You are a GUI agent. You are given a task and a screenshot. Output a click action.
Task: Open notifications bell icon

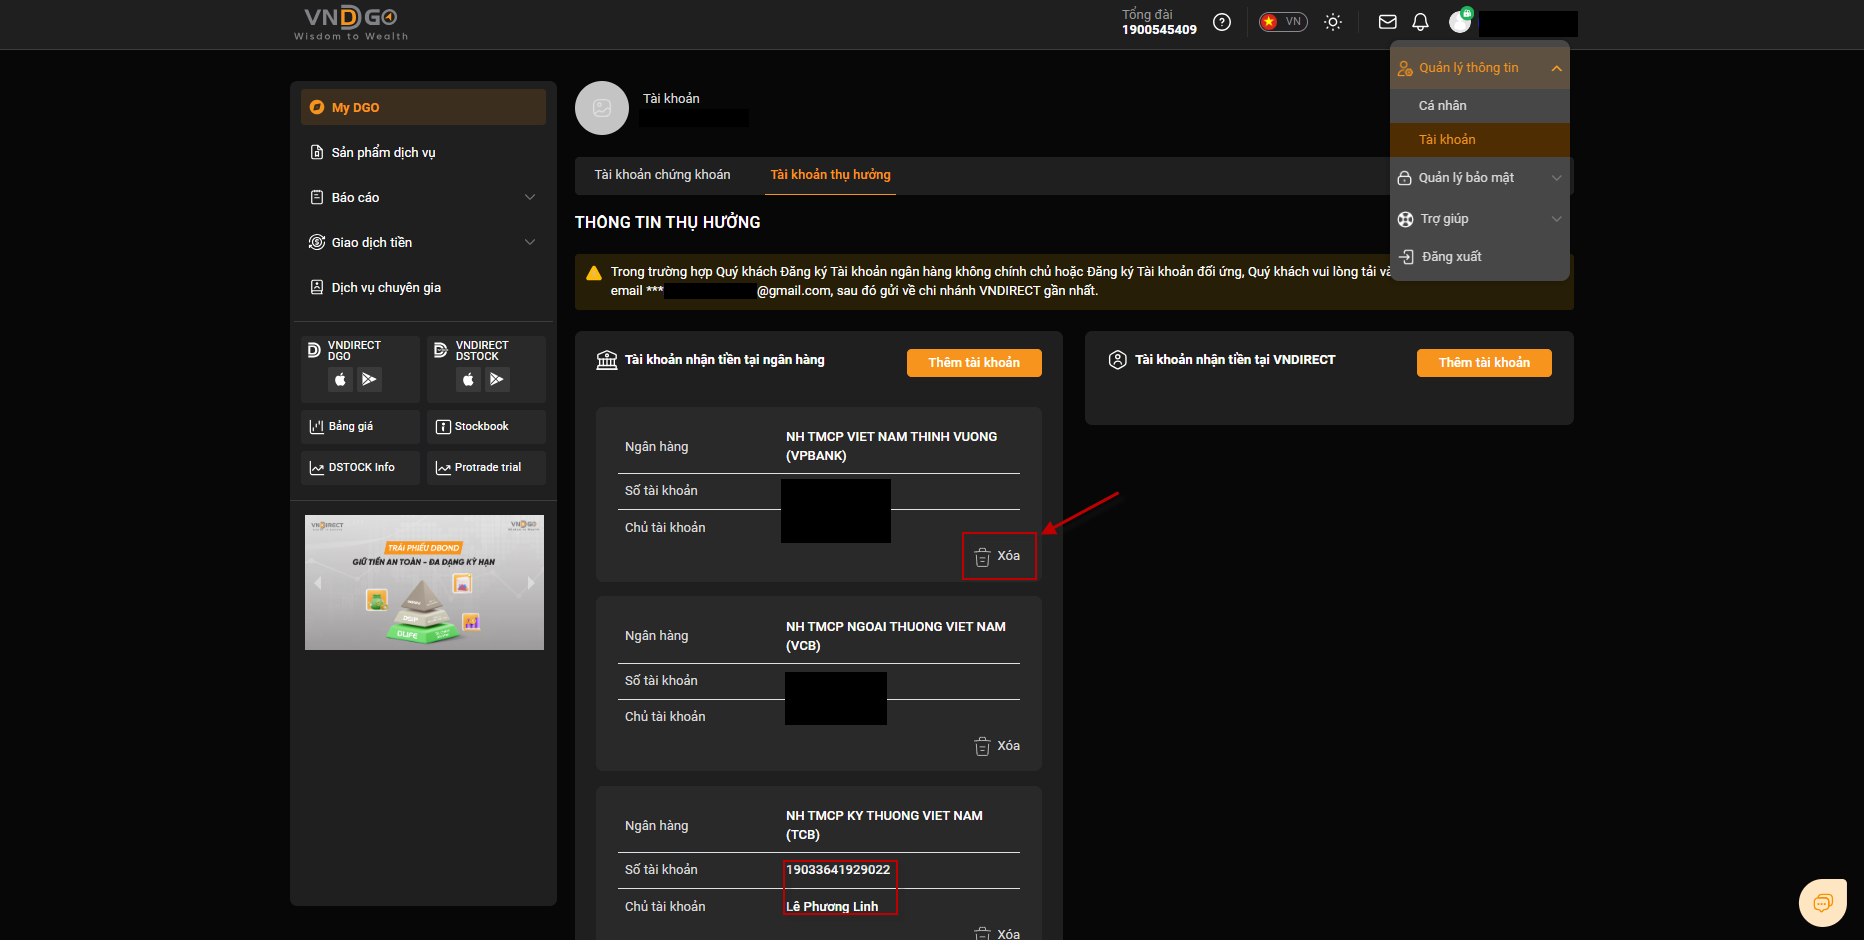tap(1420, 22)
